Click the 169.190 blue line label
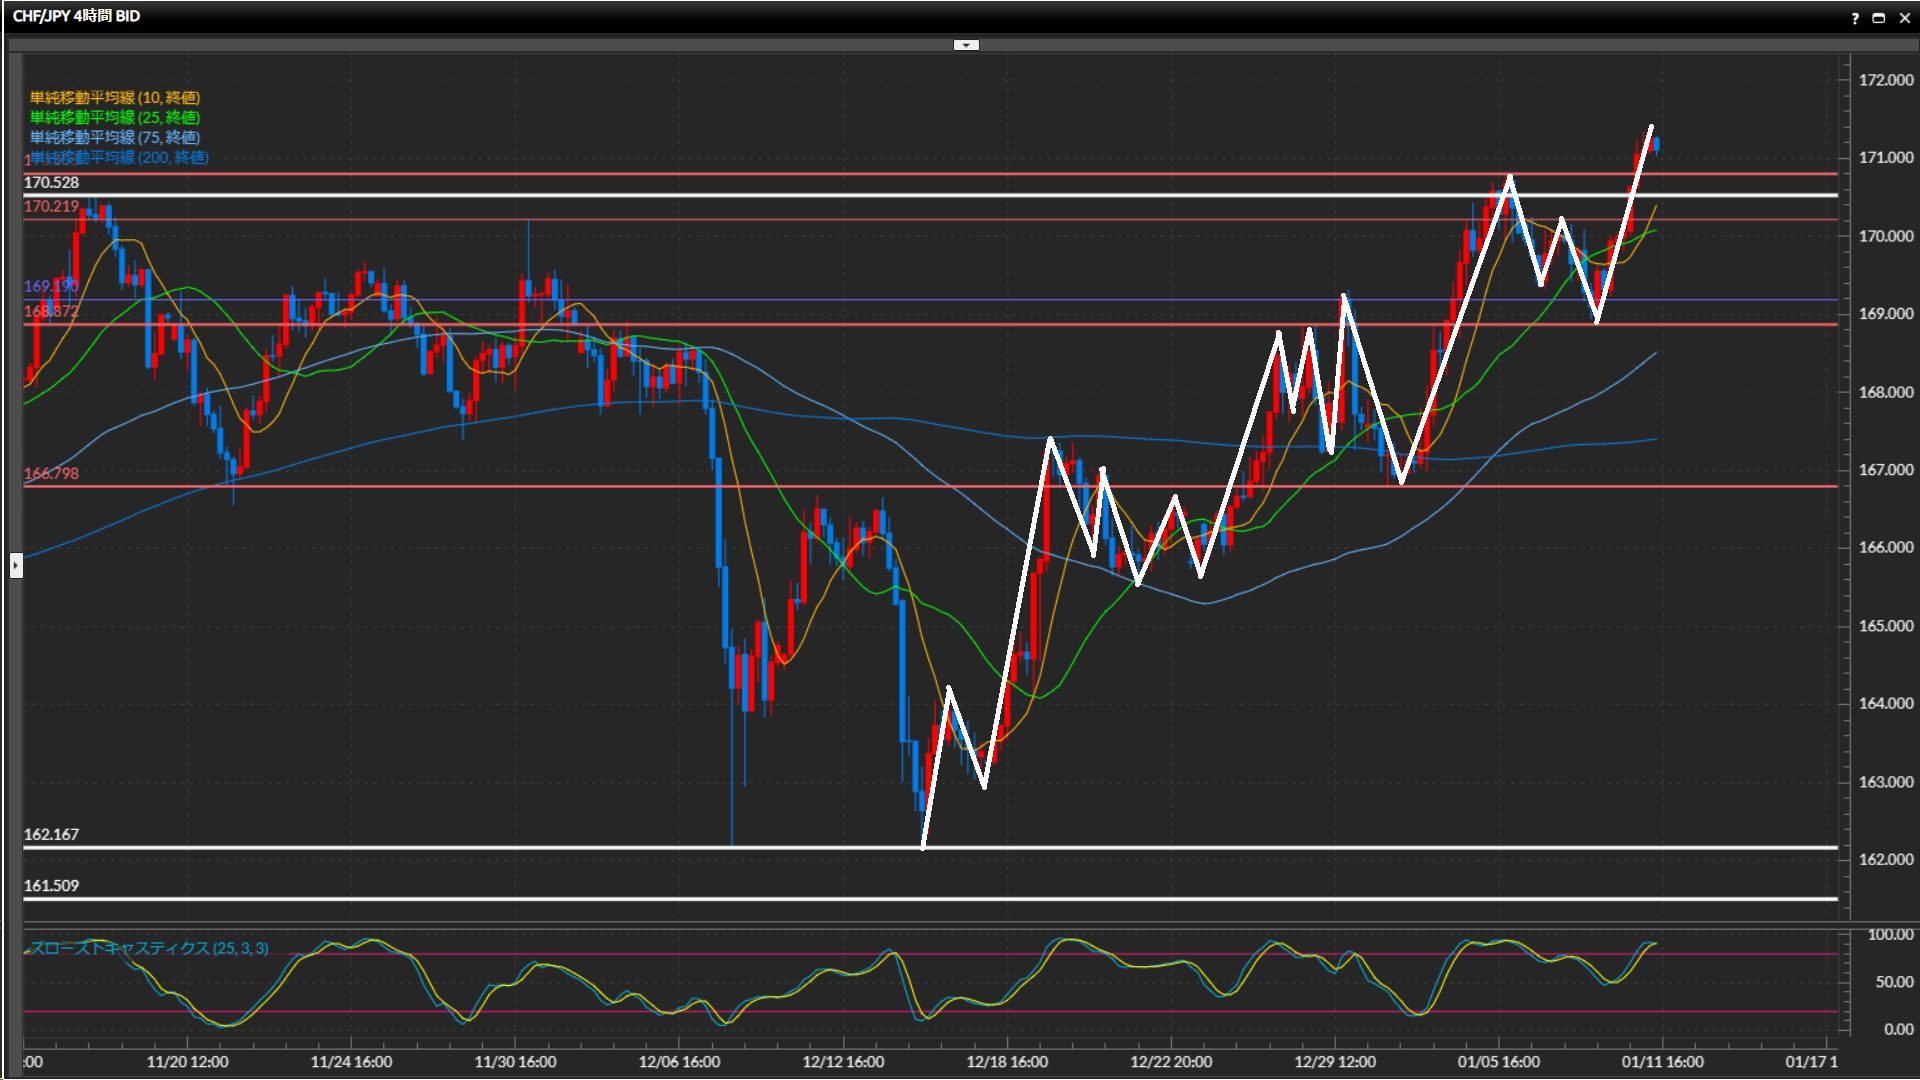The image size is (1920, 1080). click(51, 286)
